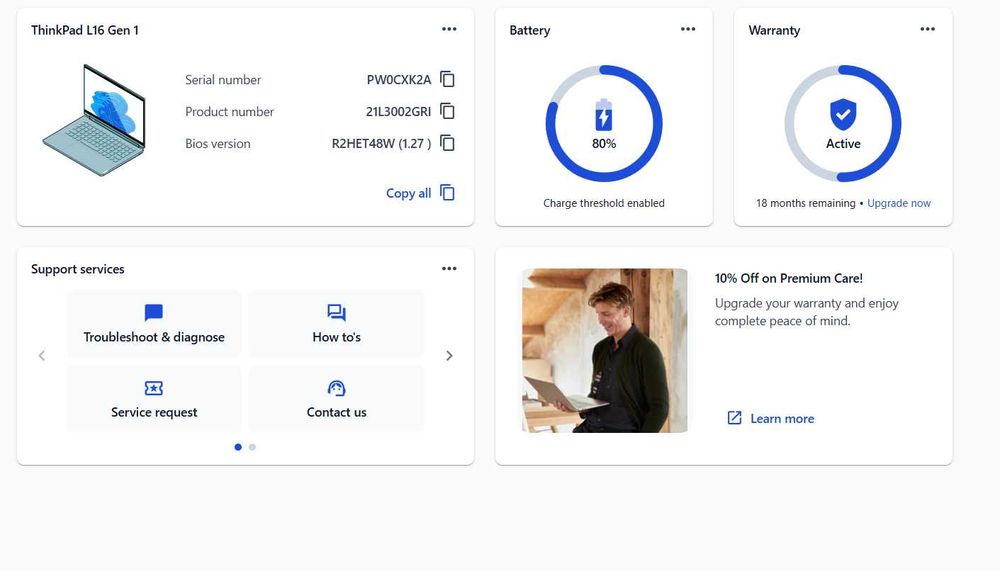The width and height of the screenshot is (1000, 571).
Task: Click the Premium Care promo photo
Action: tap(605, 350)
